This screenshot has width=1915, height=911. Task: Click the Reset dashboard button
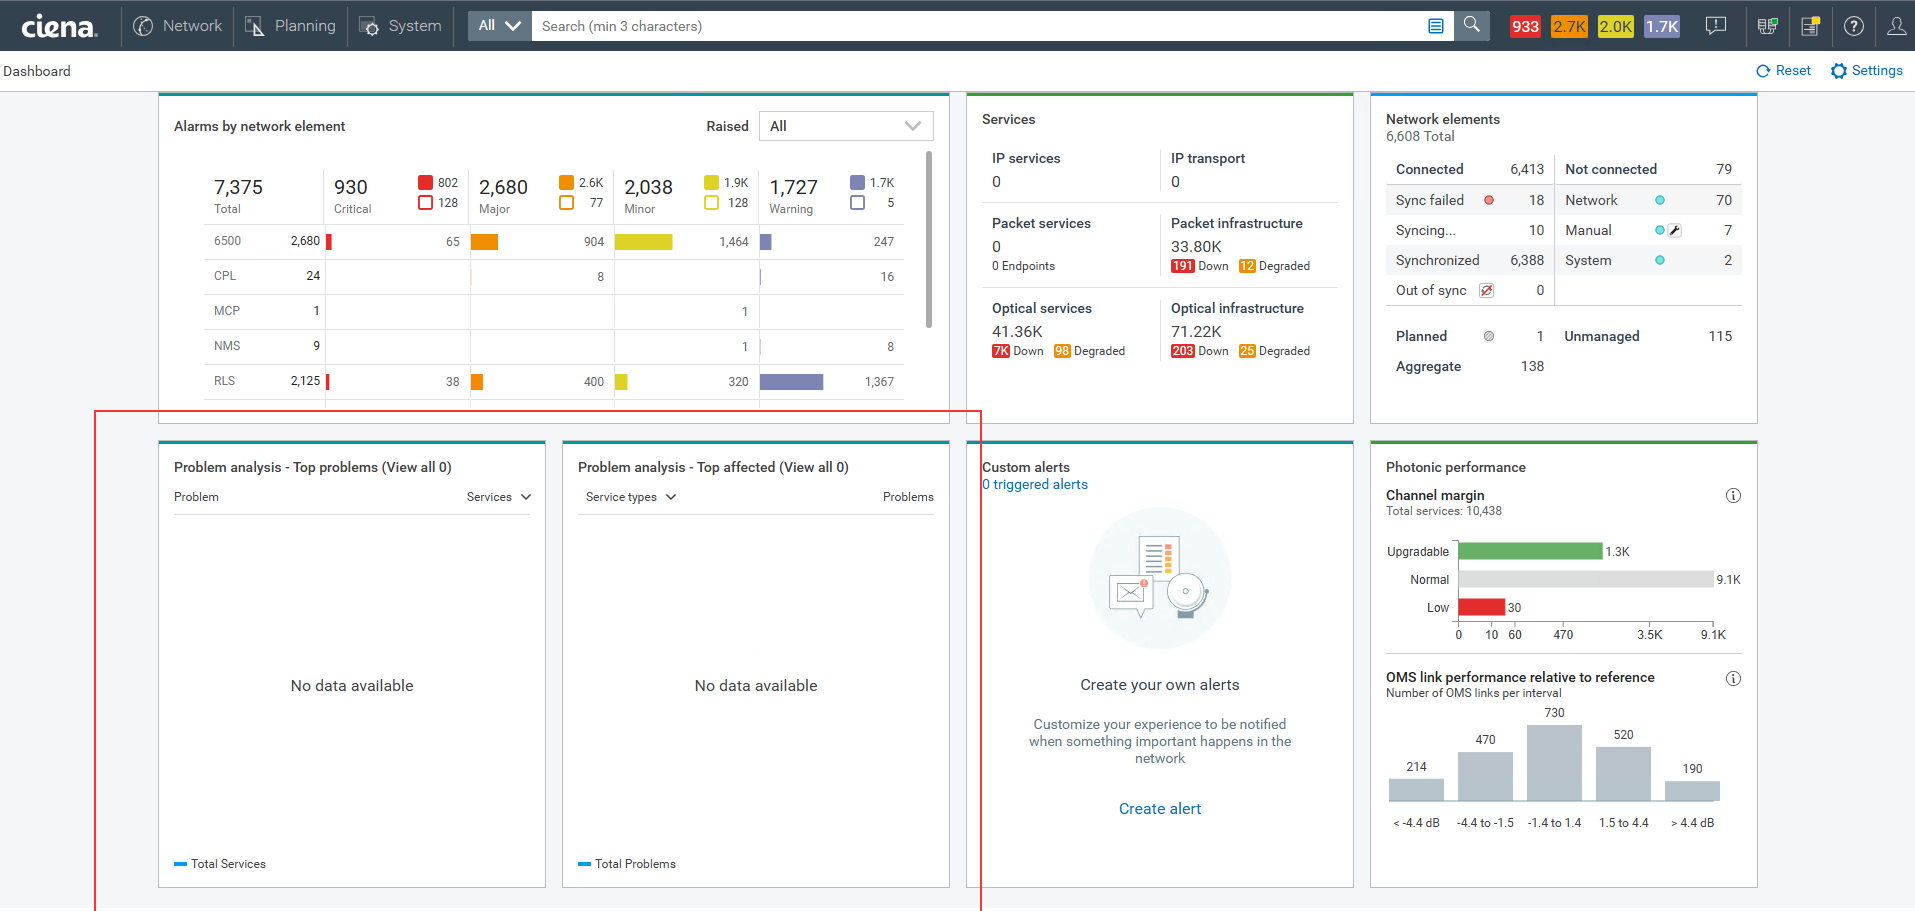coord(1783,71)
